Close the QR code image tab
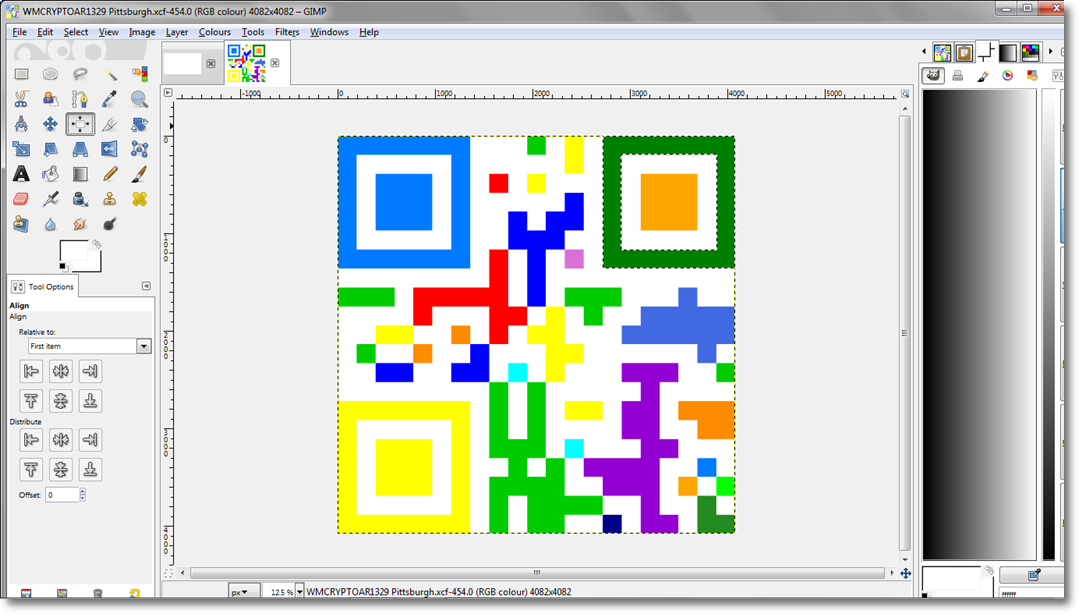 (x=275, y=63)
